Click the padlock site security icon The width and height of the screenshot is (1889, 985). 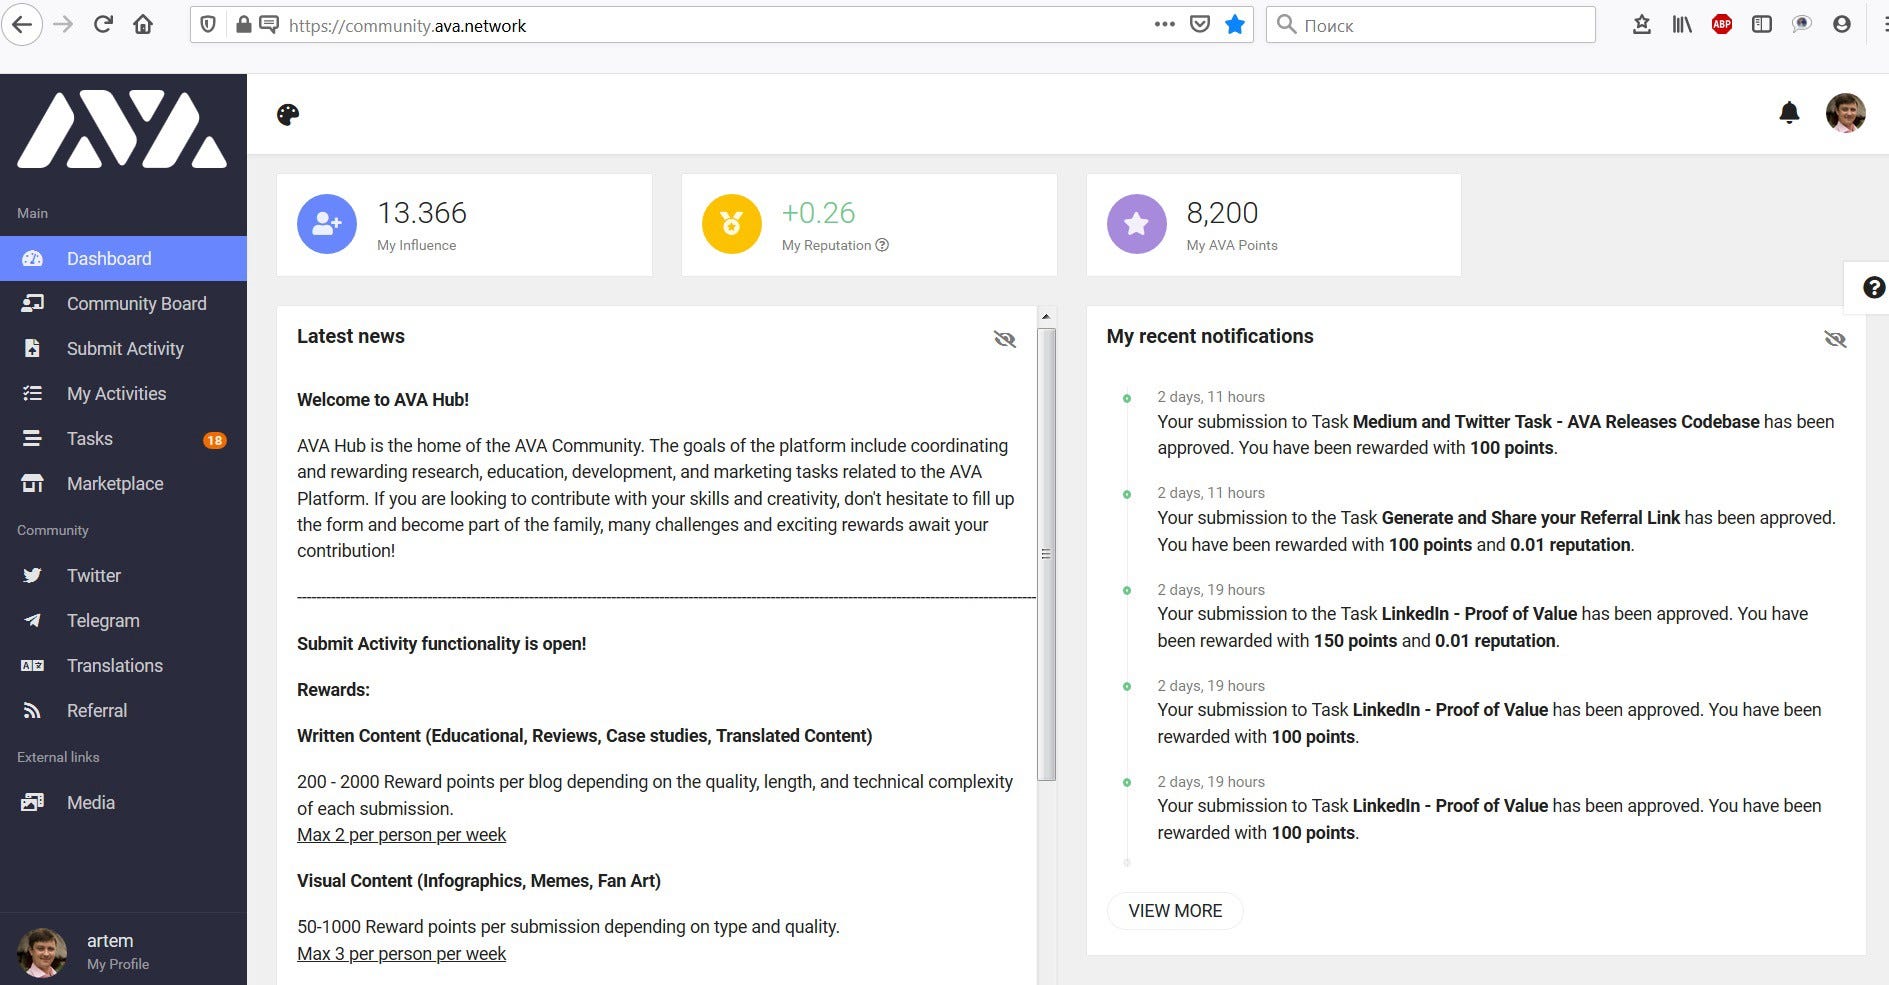[243, 25]
